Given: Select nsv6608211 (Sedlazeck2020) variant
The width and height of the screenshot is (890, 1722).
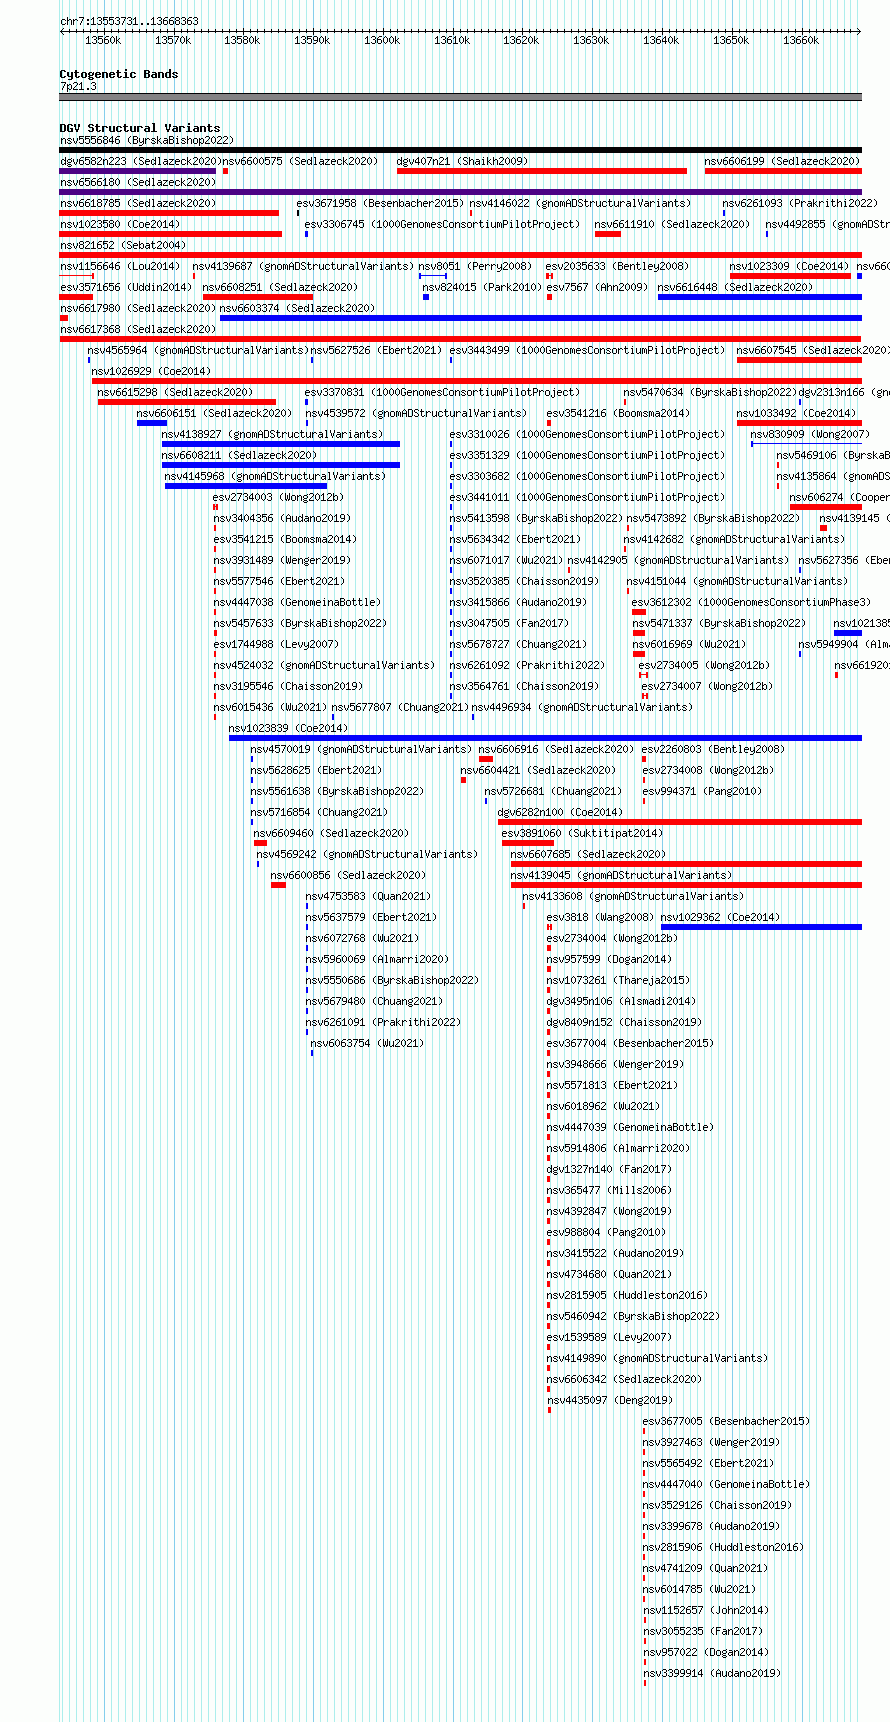Looking at the screenshot, I should [240, 455].
